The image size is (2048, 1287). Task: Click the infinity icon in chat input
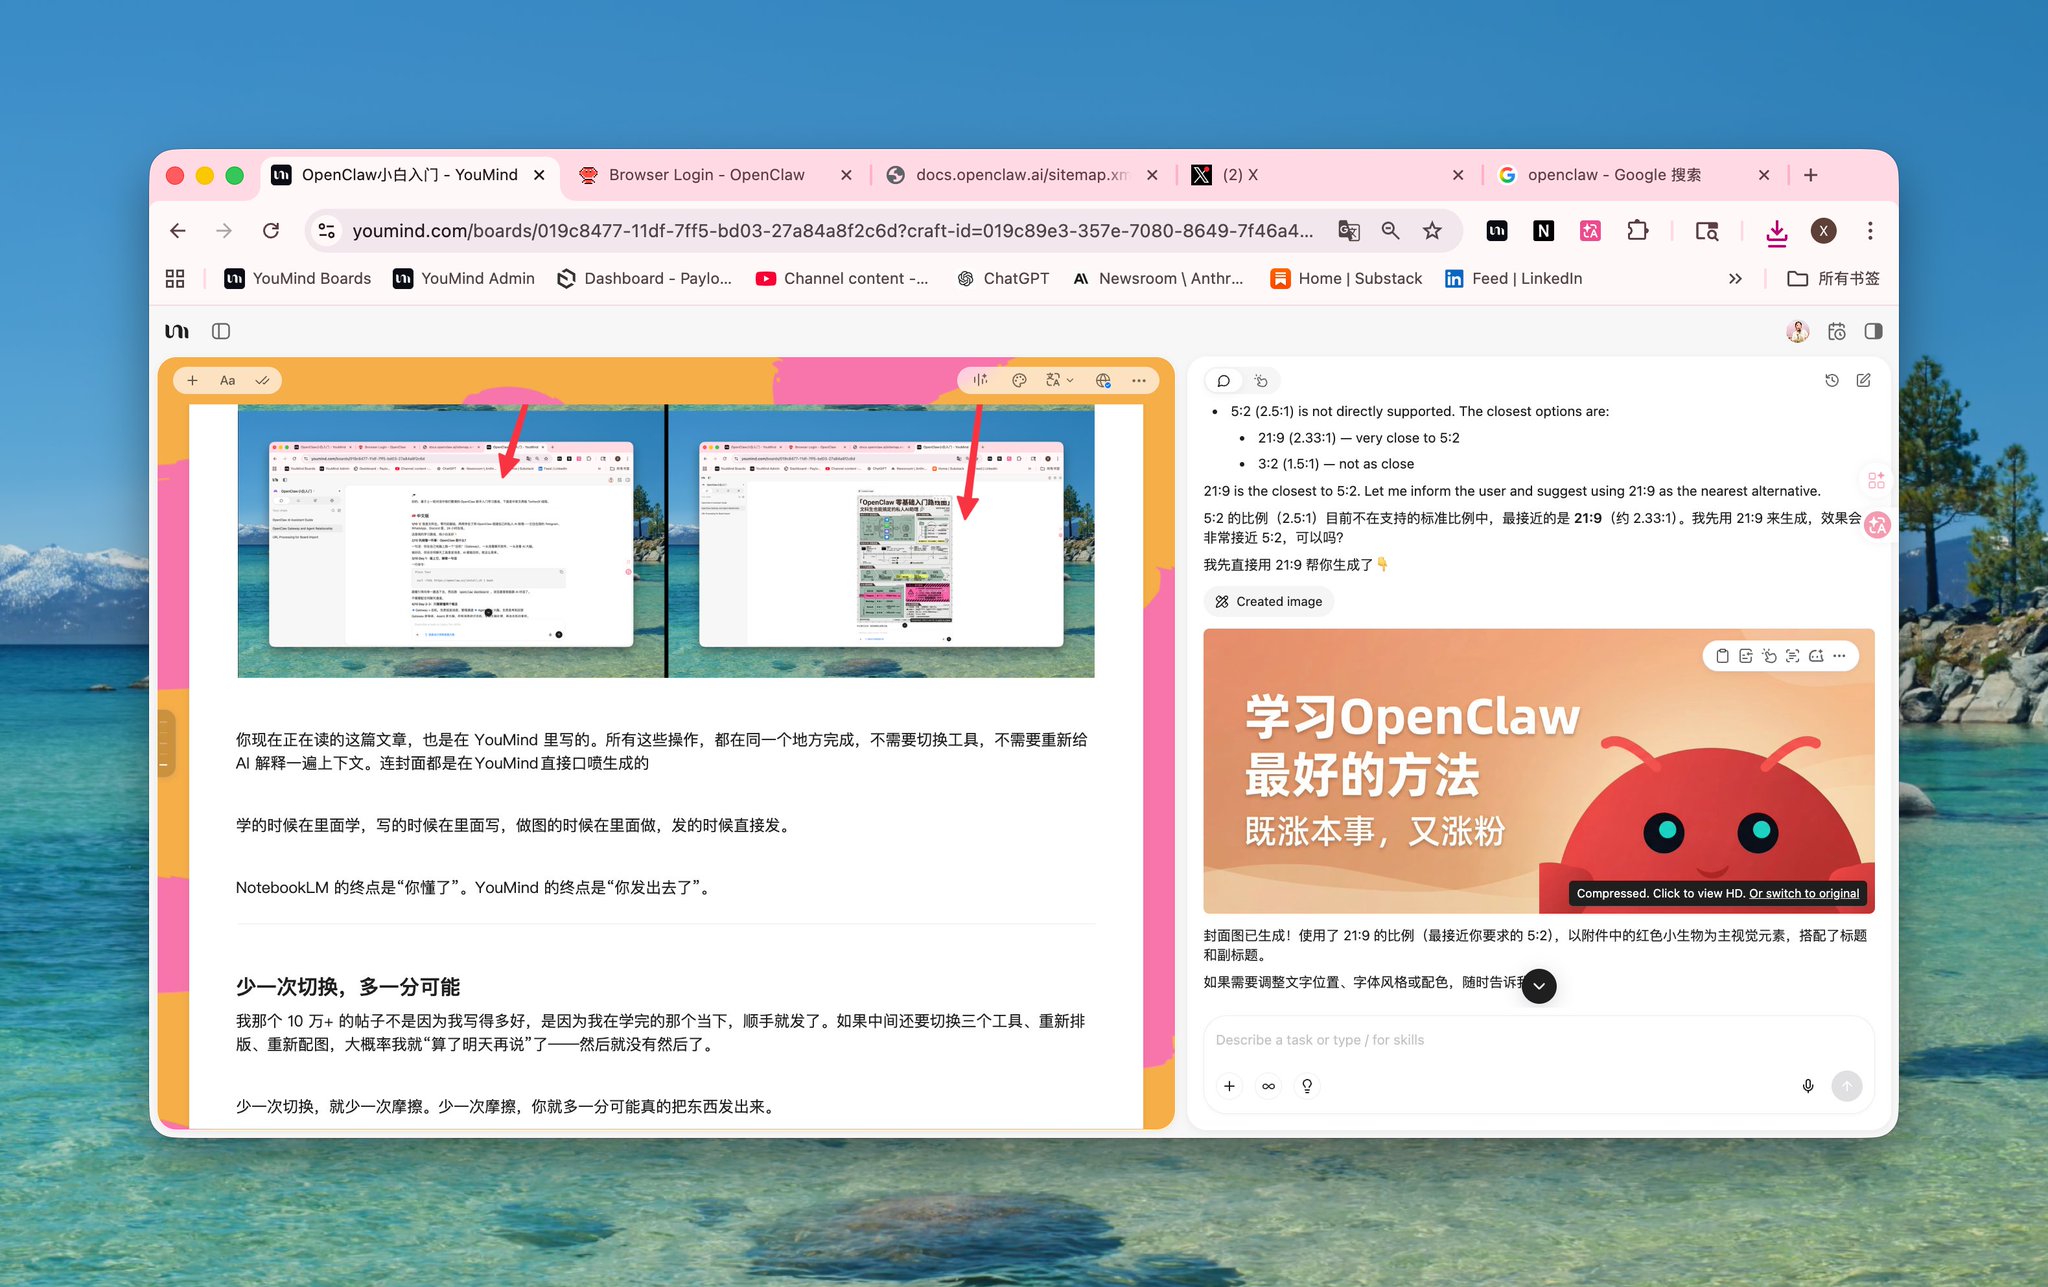pos(1268,1086)
